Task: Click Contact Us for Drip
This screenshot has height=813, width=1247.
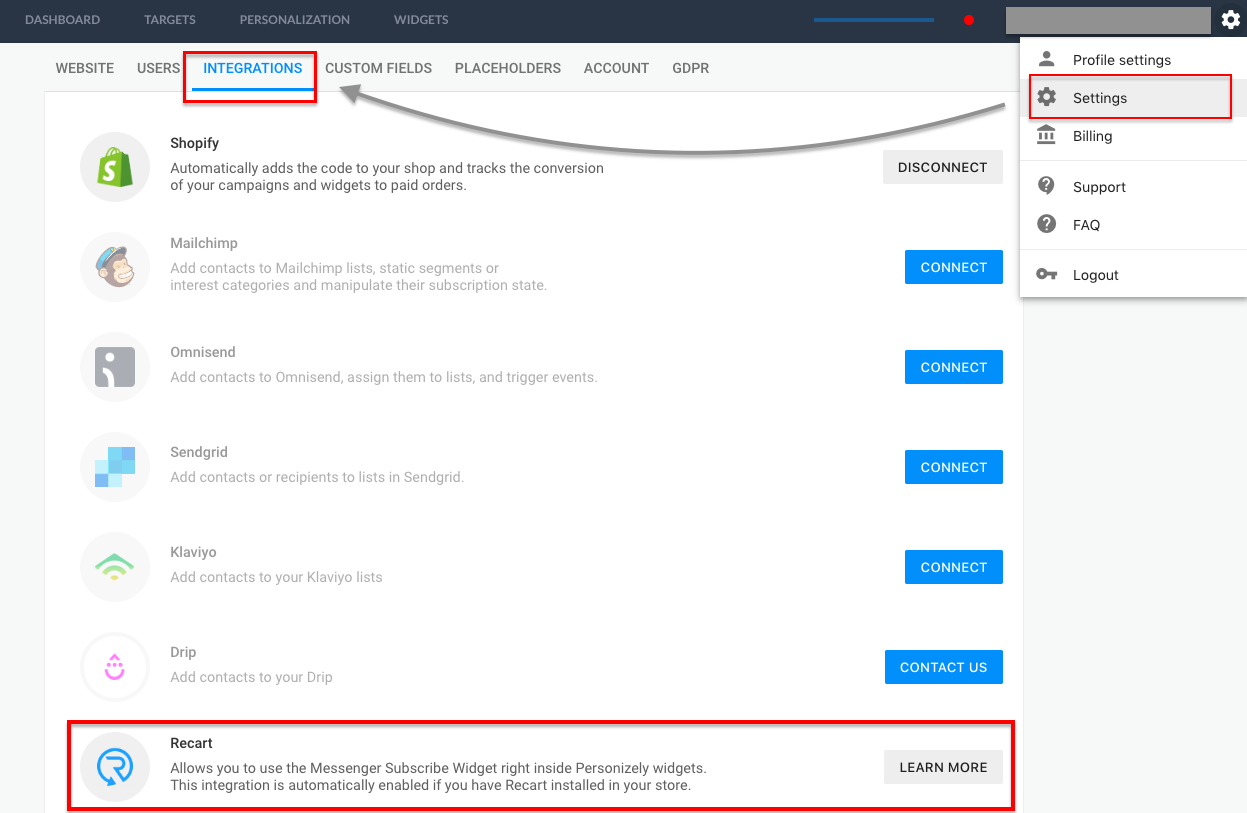Action: [944, 667]
